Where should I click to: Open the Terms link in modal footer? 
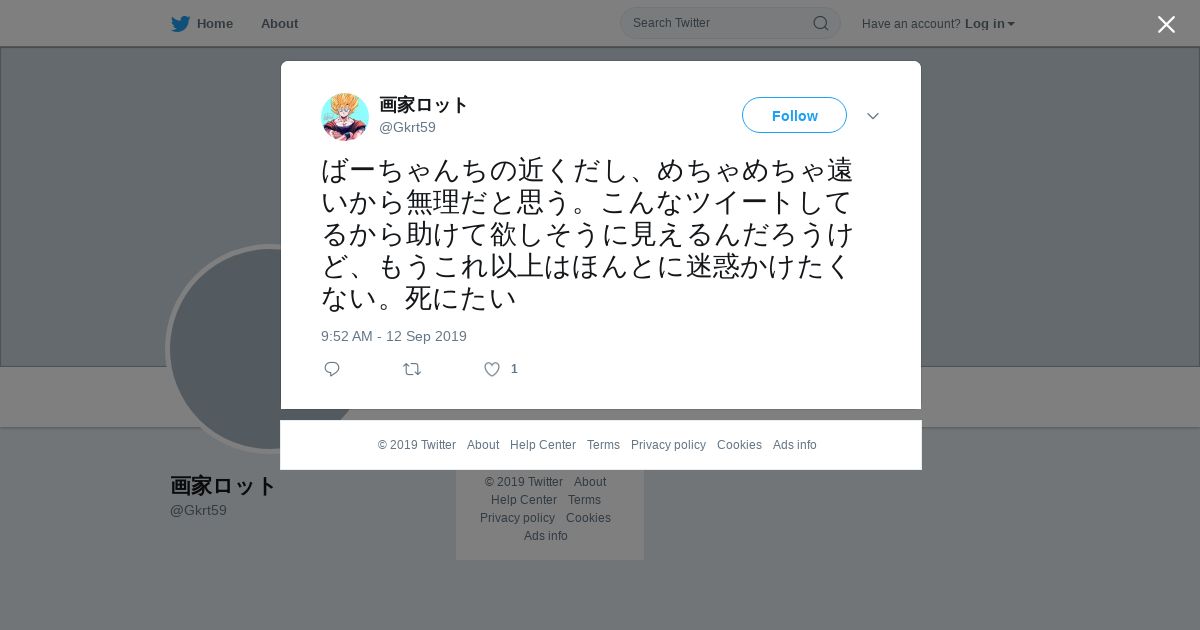click(603, 445)
